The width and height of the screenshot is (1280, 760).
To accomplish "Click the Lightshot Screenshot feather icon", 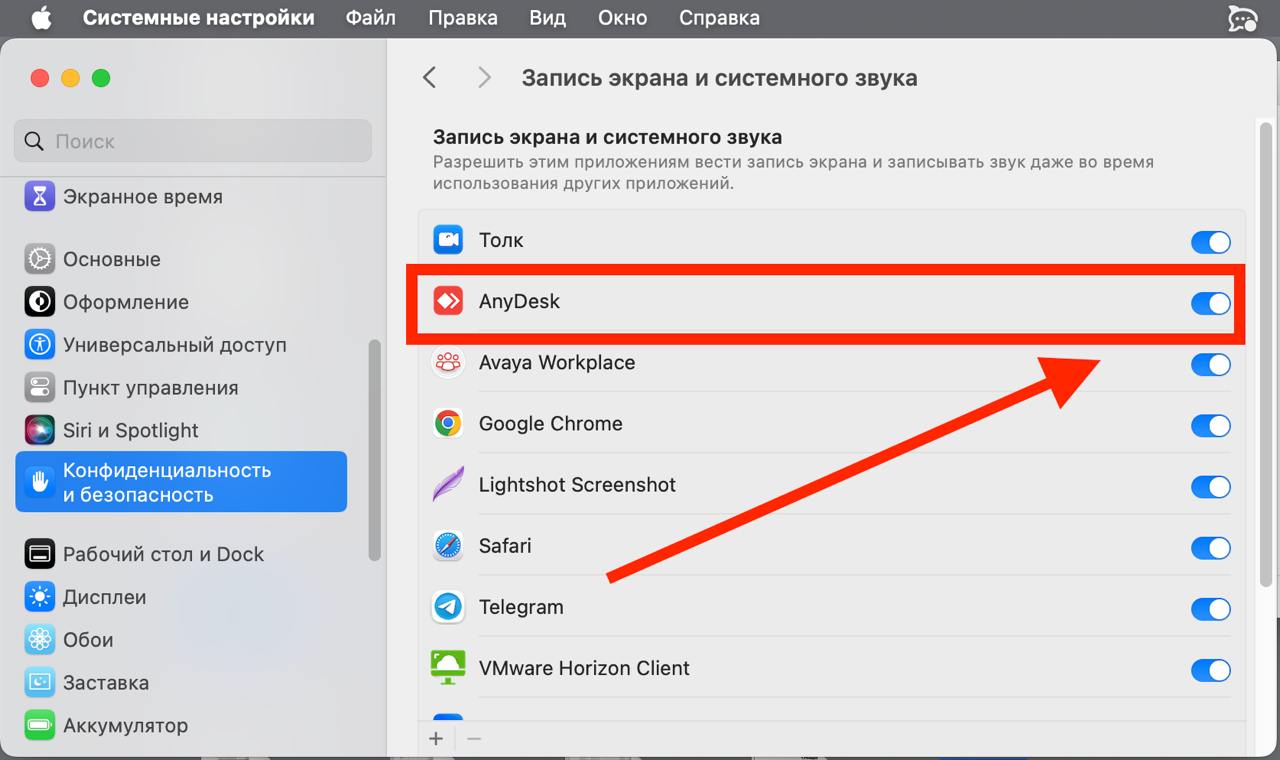I will 448,484.
